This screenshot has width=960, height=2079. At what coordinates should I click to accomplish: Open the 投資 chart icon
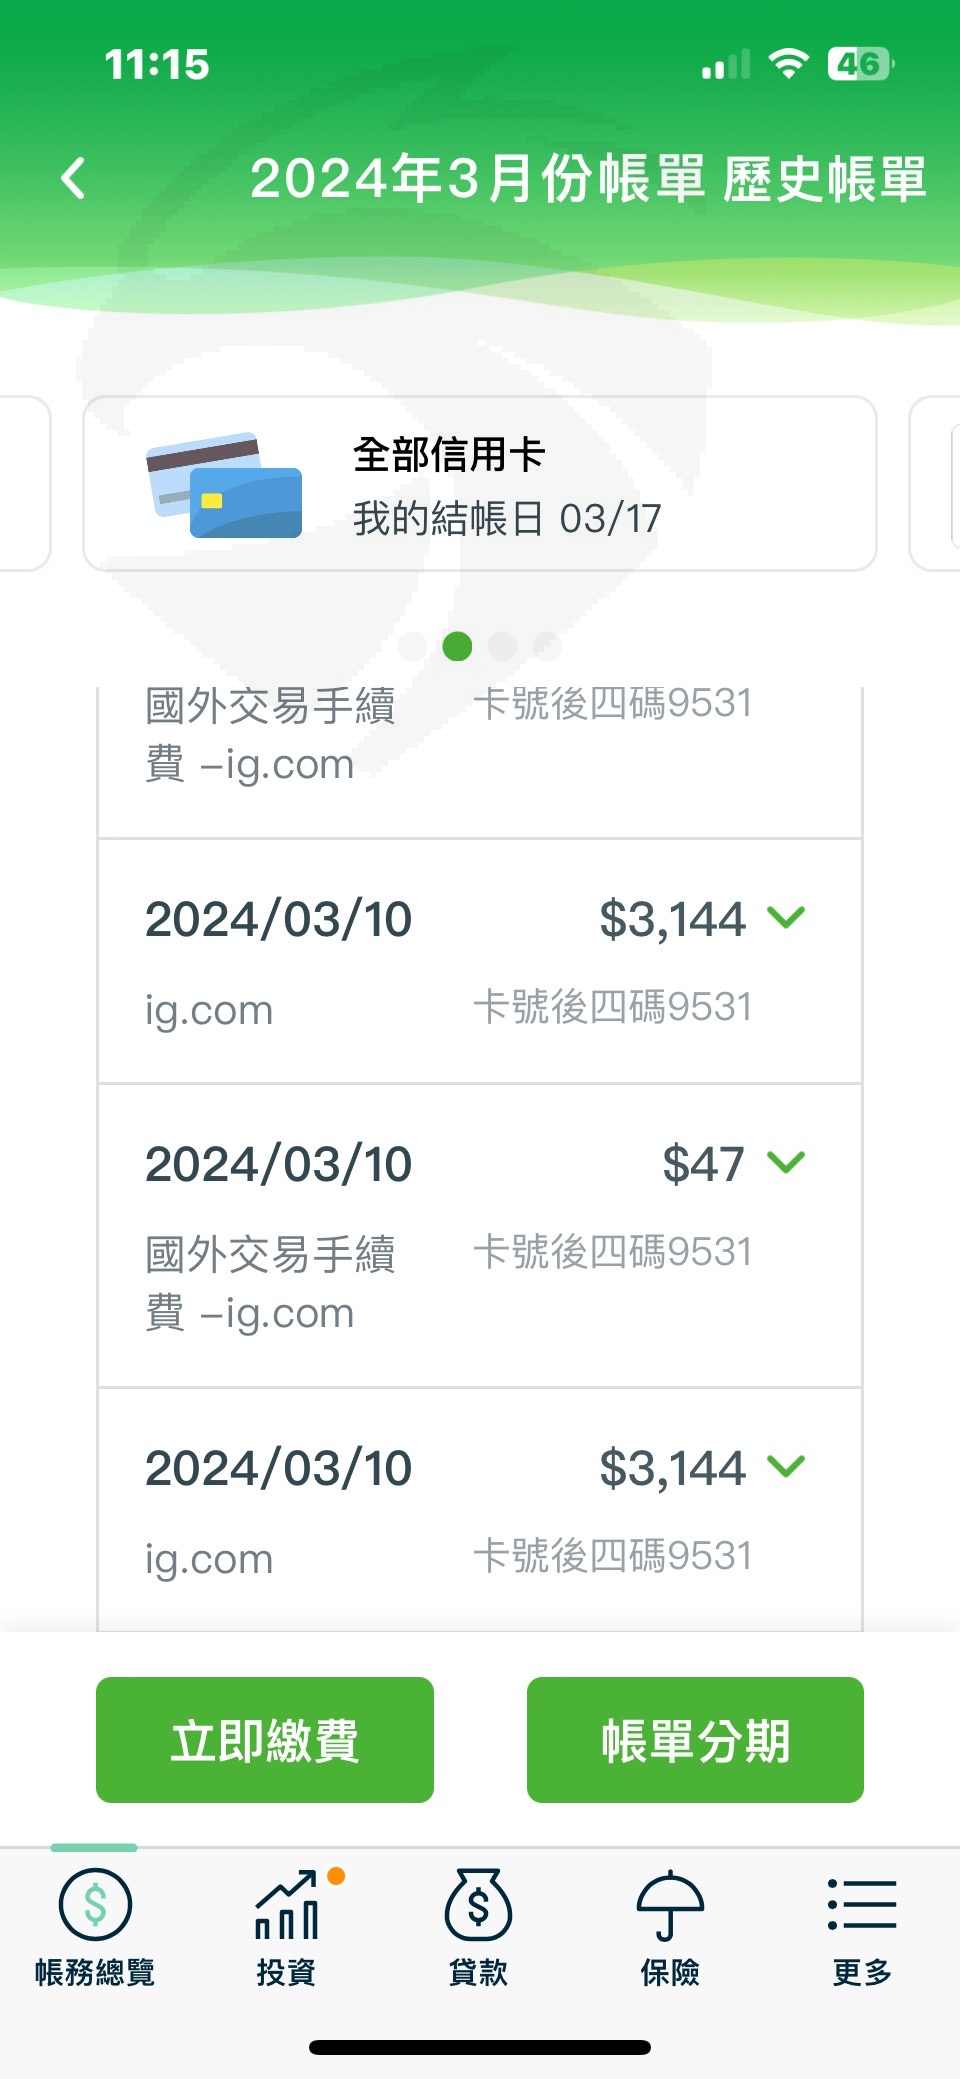click(x=287, y=1905)
